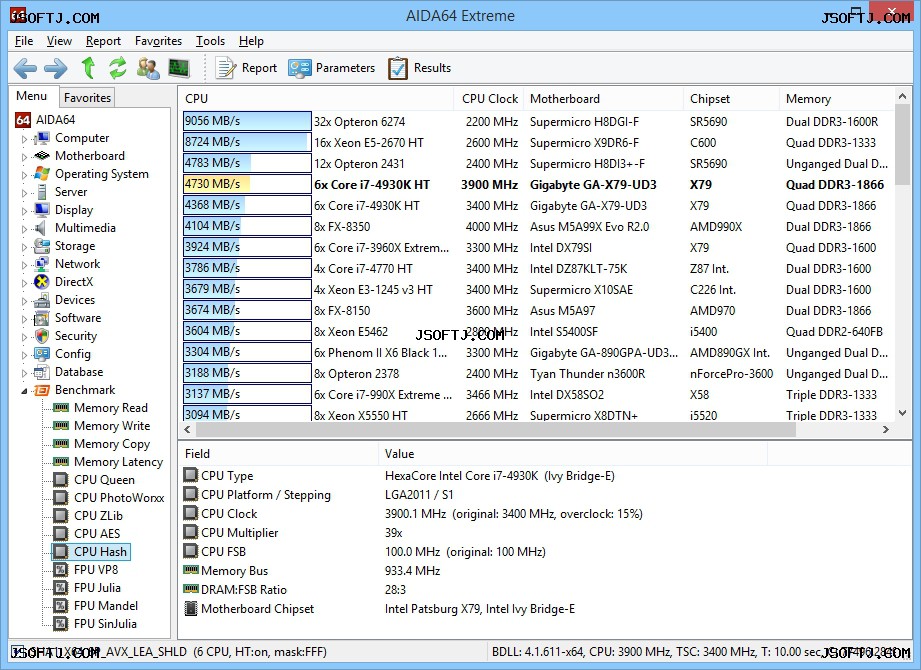Select the CPU PhotoWorxx benchmark
The image size is (921, 670).
point(119,498)
